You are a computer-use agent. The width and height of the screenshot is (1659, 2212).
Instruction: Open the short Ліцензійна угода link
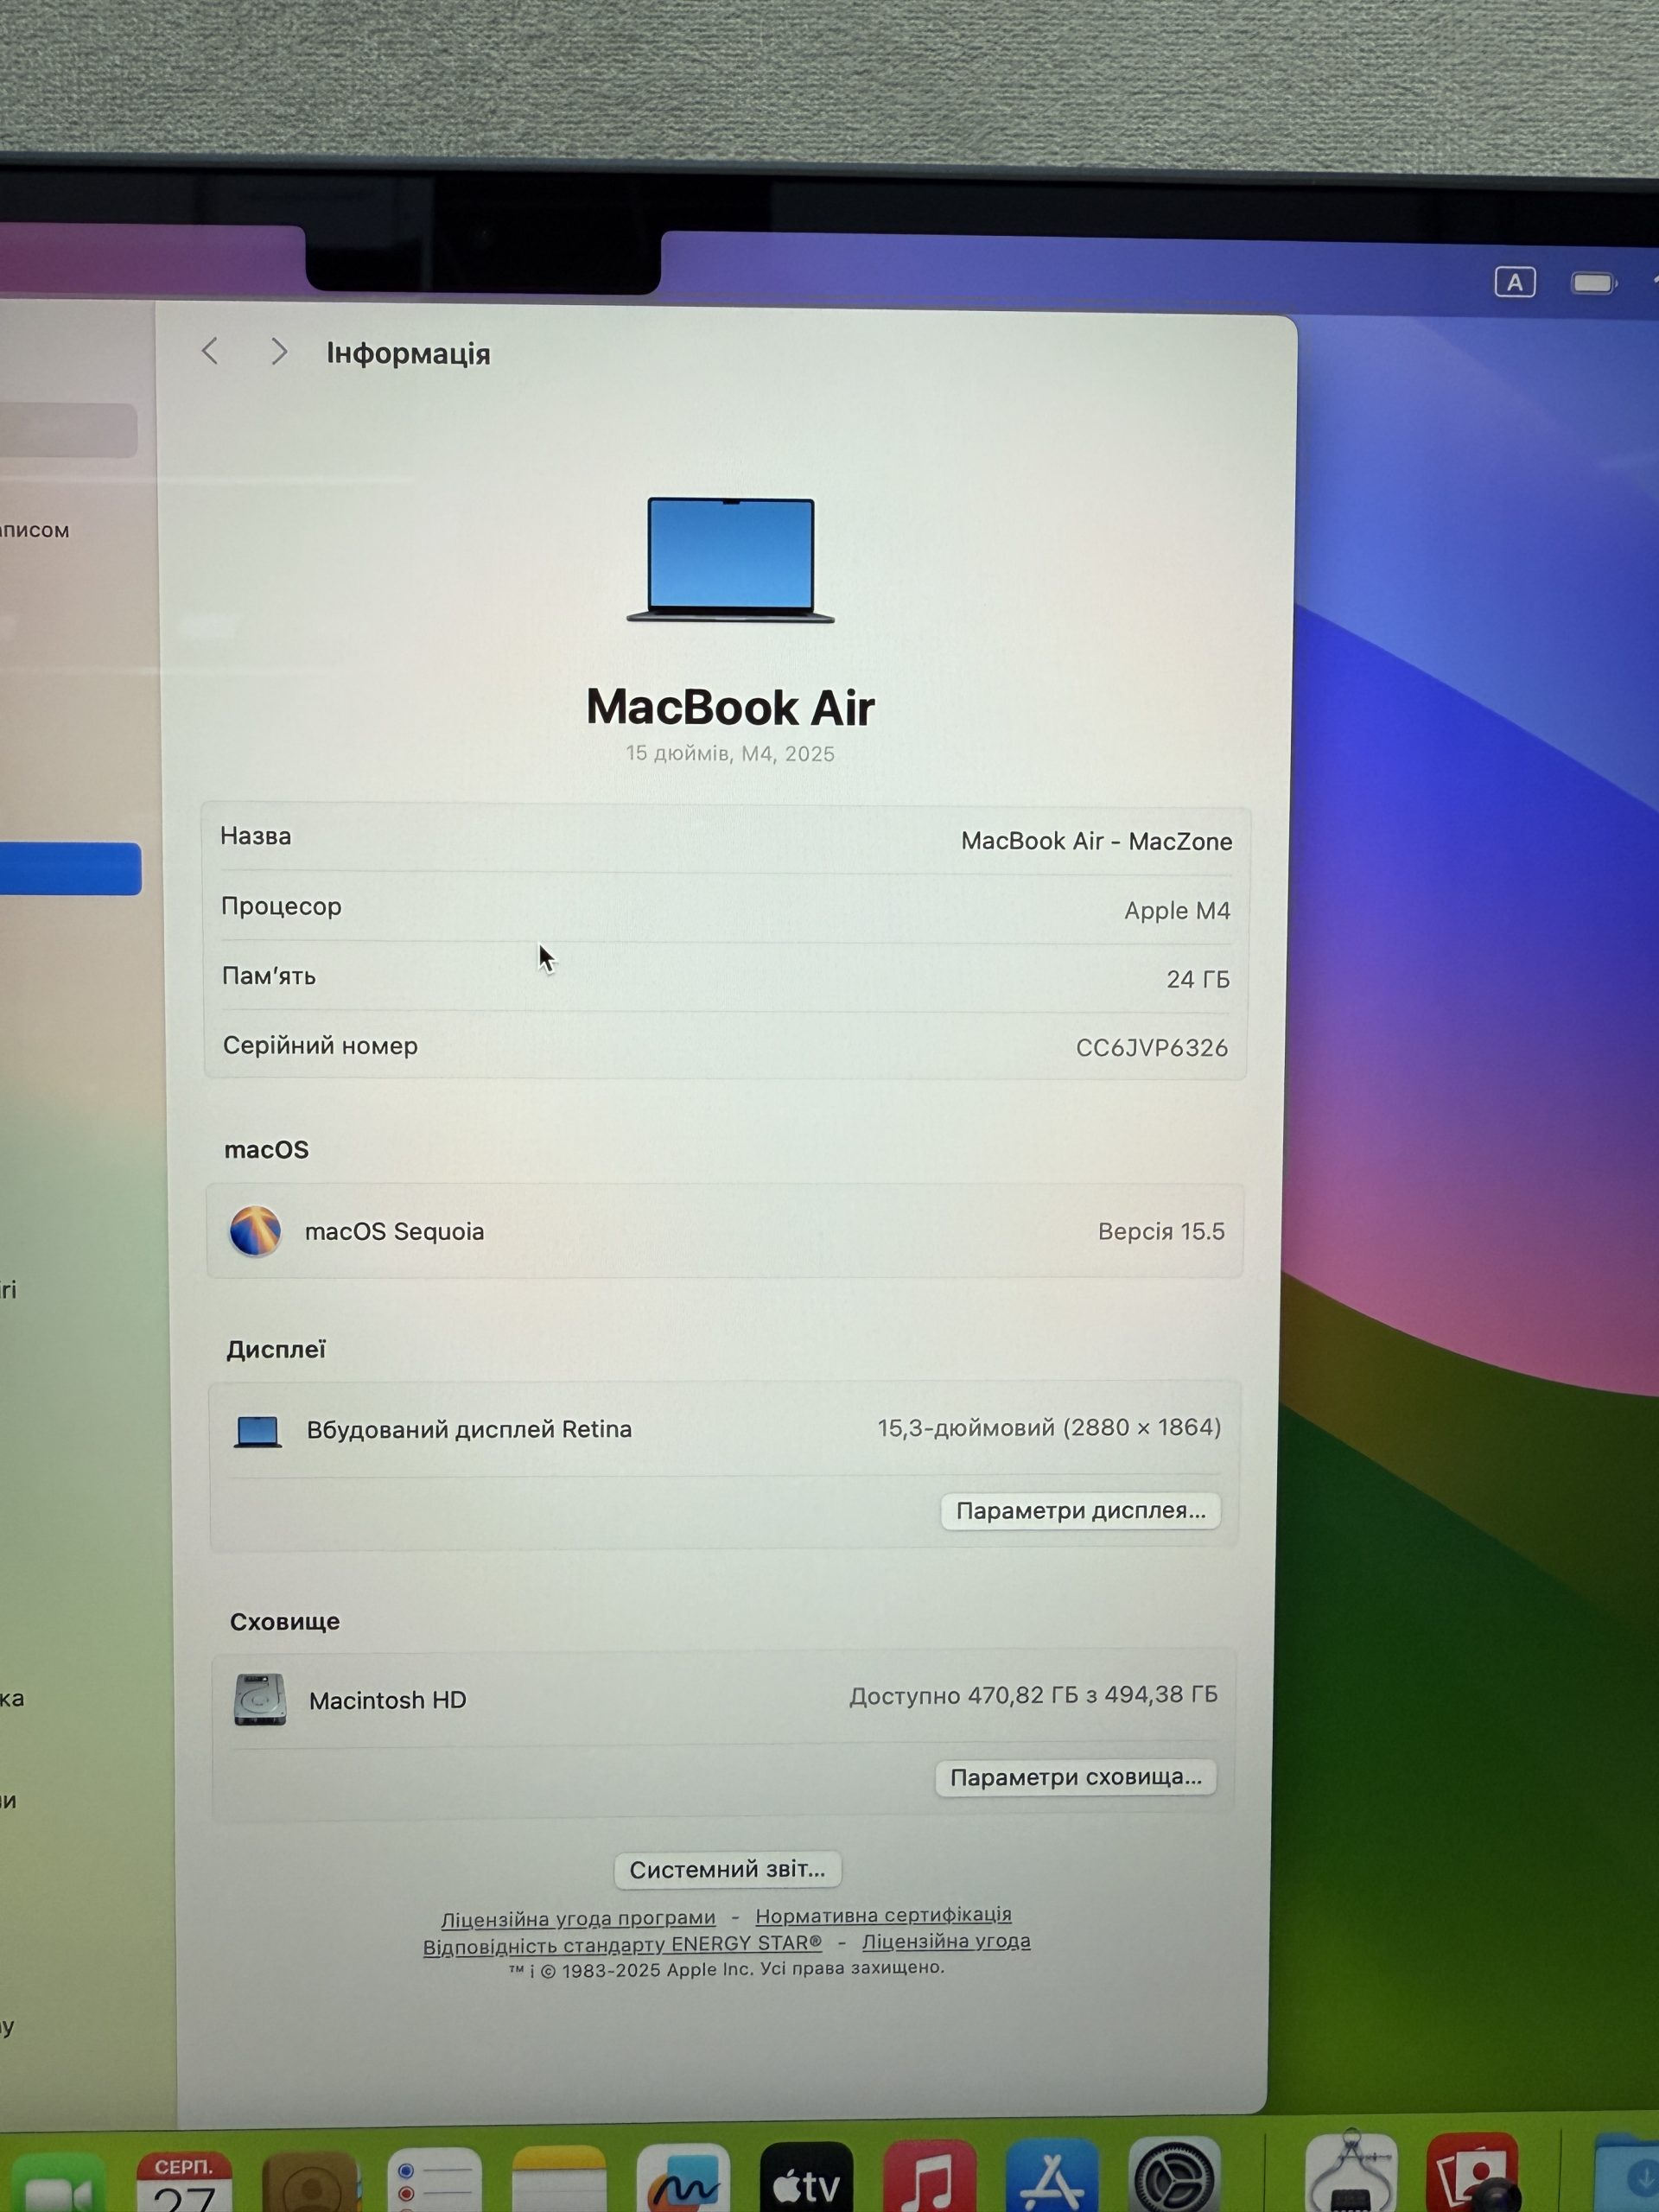tap(946, 1941)
